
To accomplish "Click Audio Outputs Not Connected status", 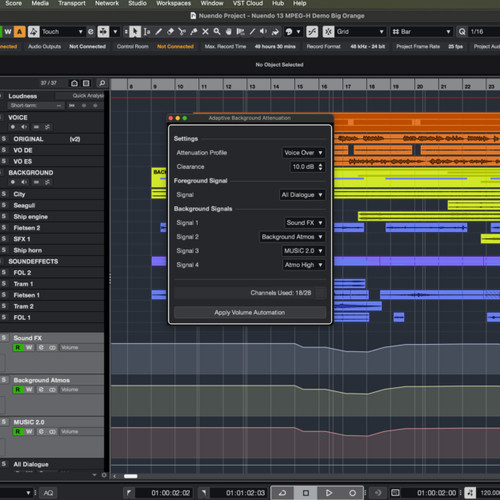I will click(x=87, y=46).
